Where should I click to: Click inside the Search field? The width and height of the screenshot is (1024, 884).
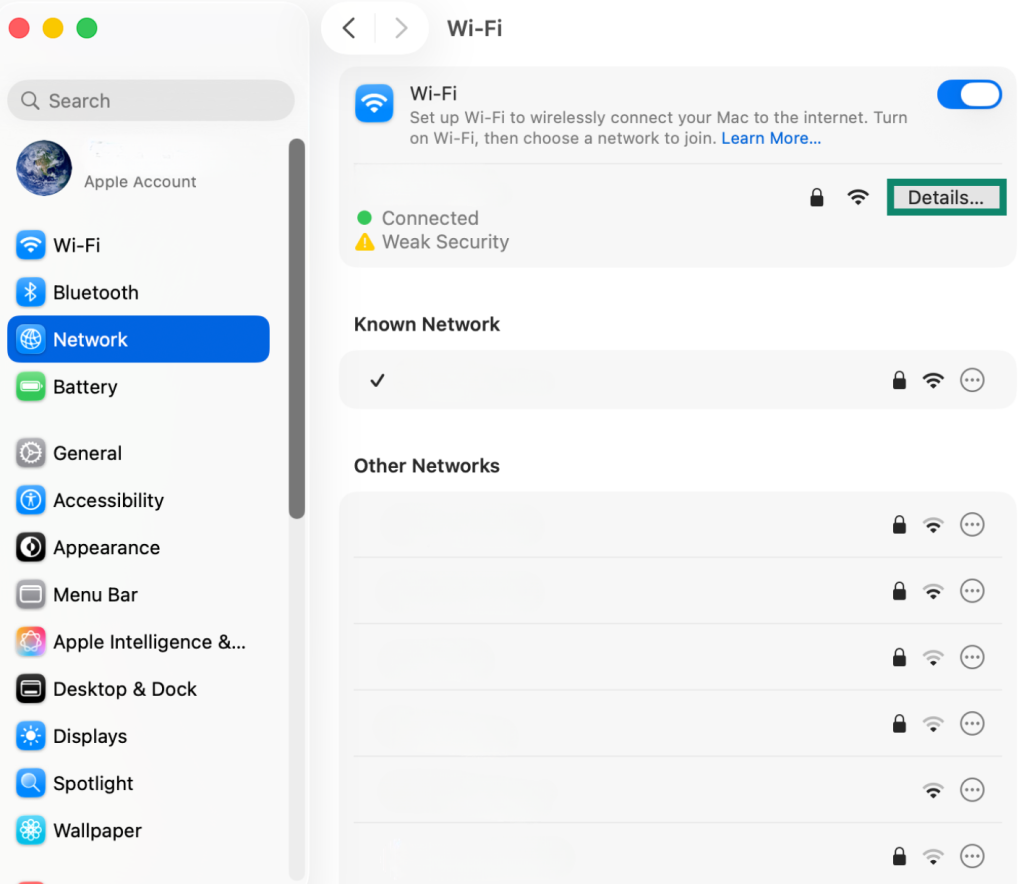150,100
